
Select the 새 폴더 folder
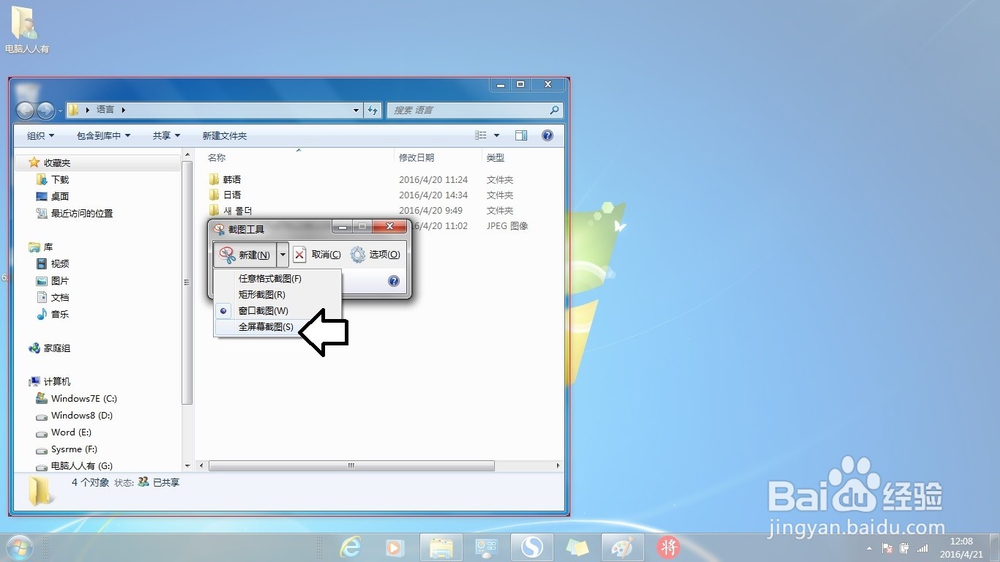(x=230, y=210)
